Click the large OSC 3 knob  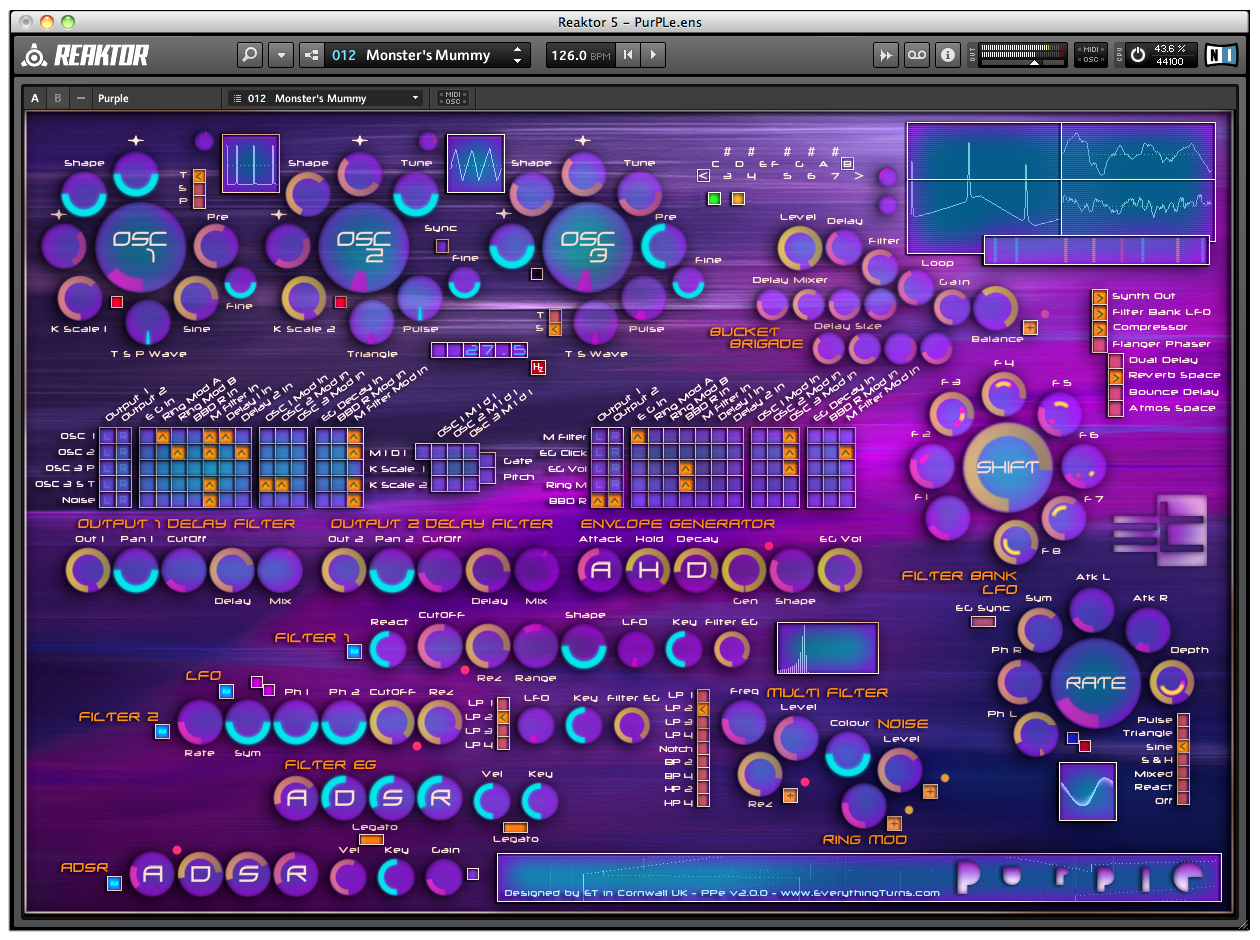point(587,246)
